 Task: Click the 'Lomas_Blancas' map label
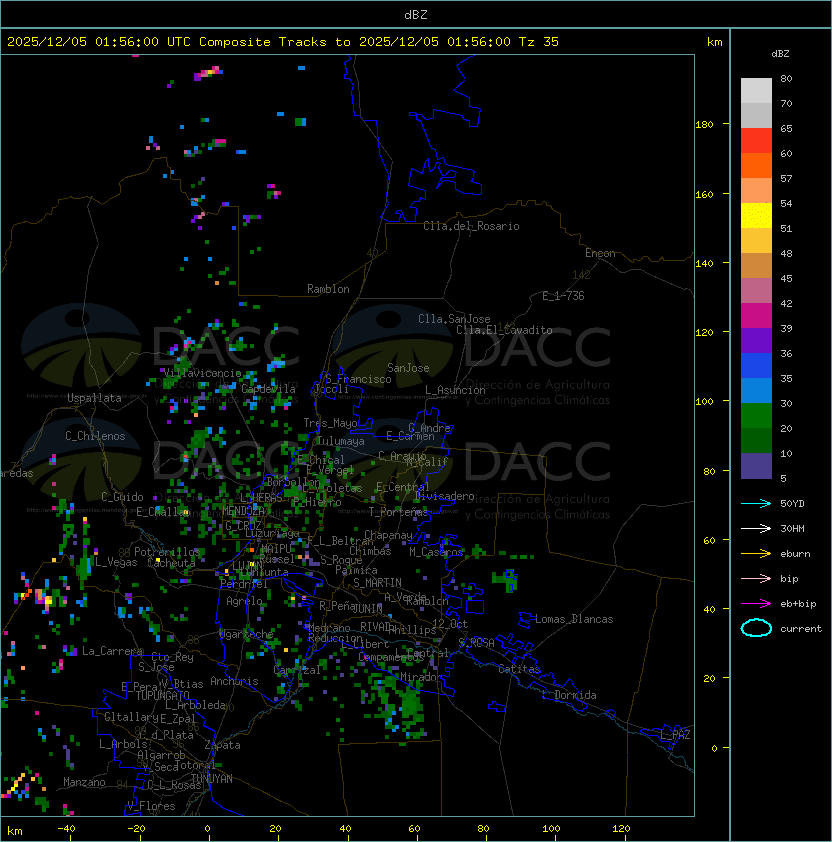(x=574, y=619)
